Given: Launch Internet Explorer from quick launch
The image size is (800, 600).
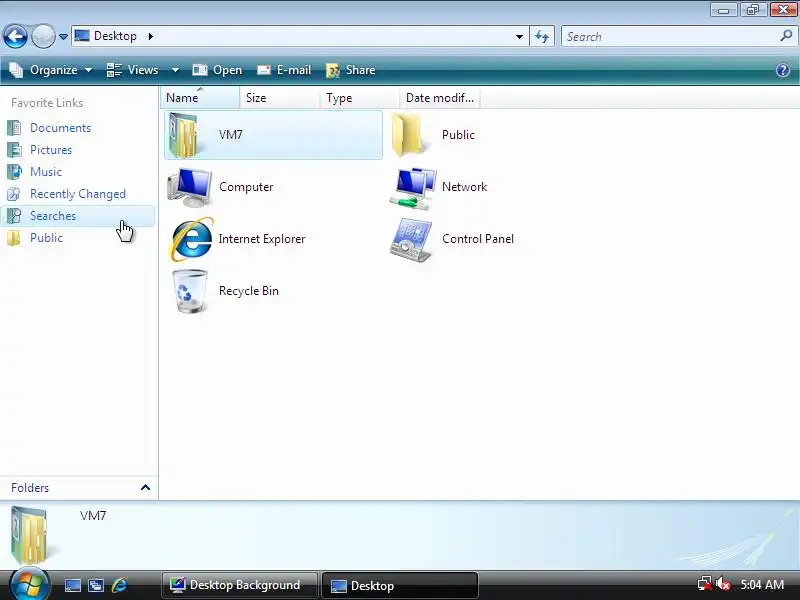Looking at the screenshot, I should [x=119, y=585].
